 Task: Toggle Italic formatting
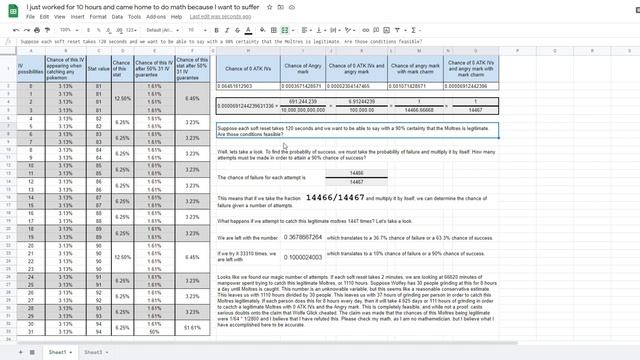(227, 30)
